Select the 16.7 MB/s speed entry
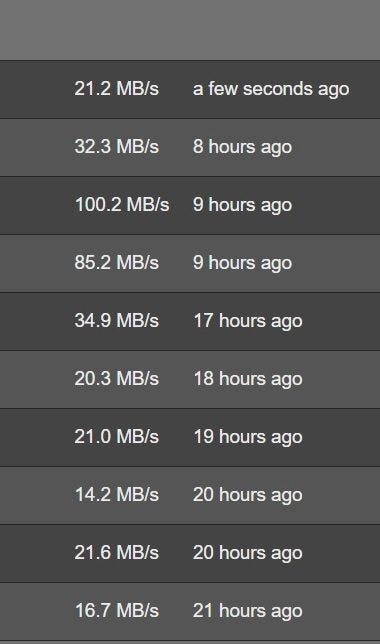The width and height of the screenshot is (380, 644). click(117, 611)
